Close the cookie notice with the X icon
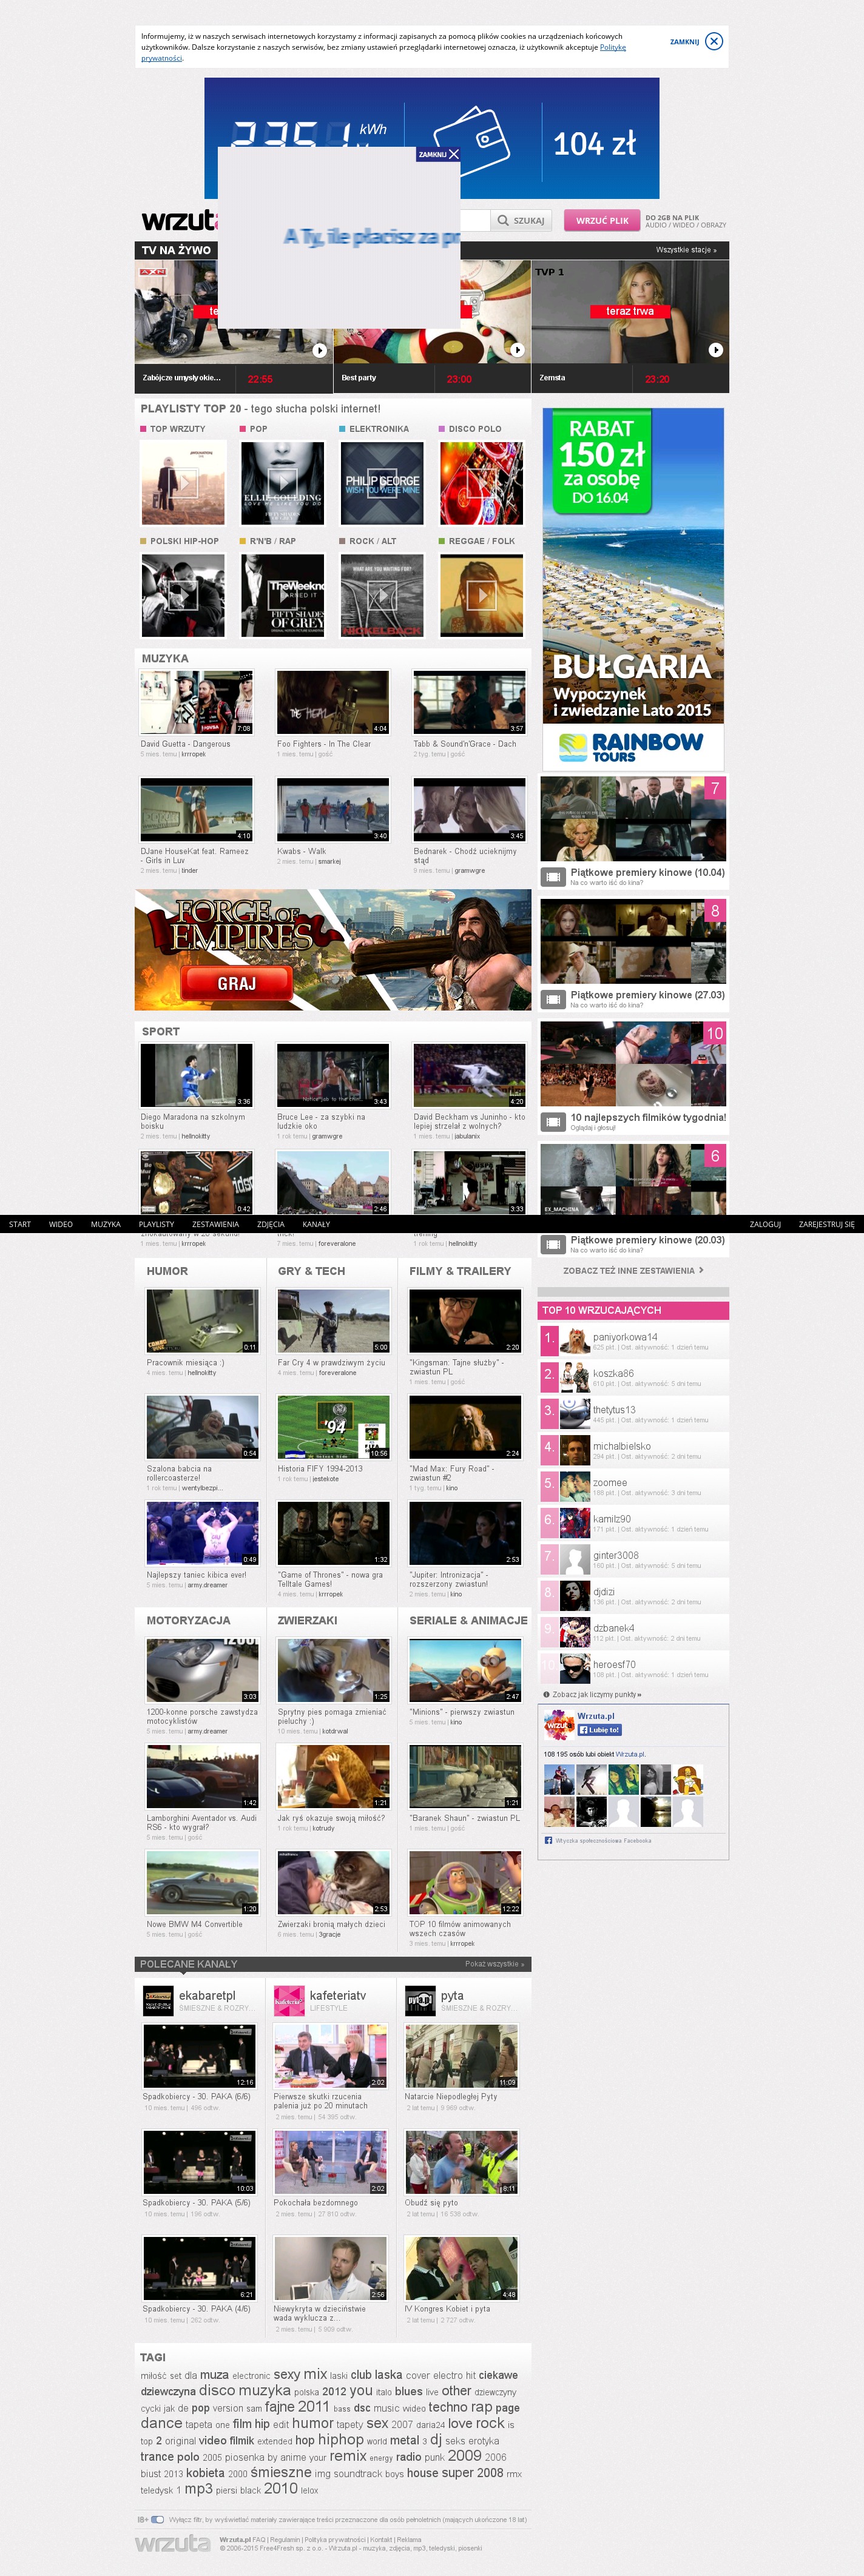The image size is (864, 2576). coord(713,41)
